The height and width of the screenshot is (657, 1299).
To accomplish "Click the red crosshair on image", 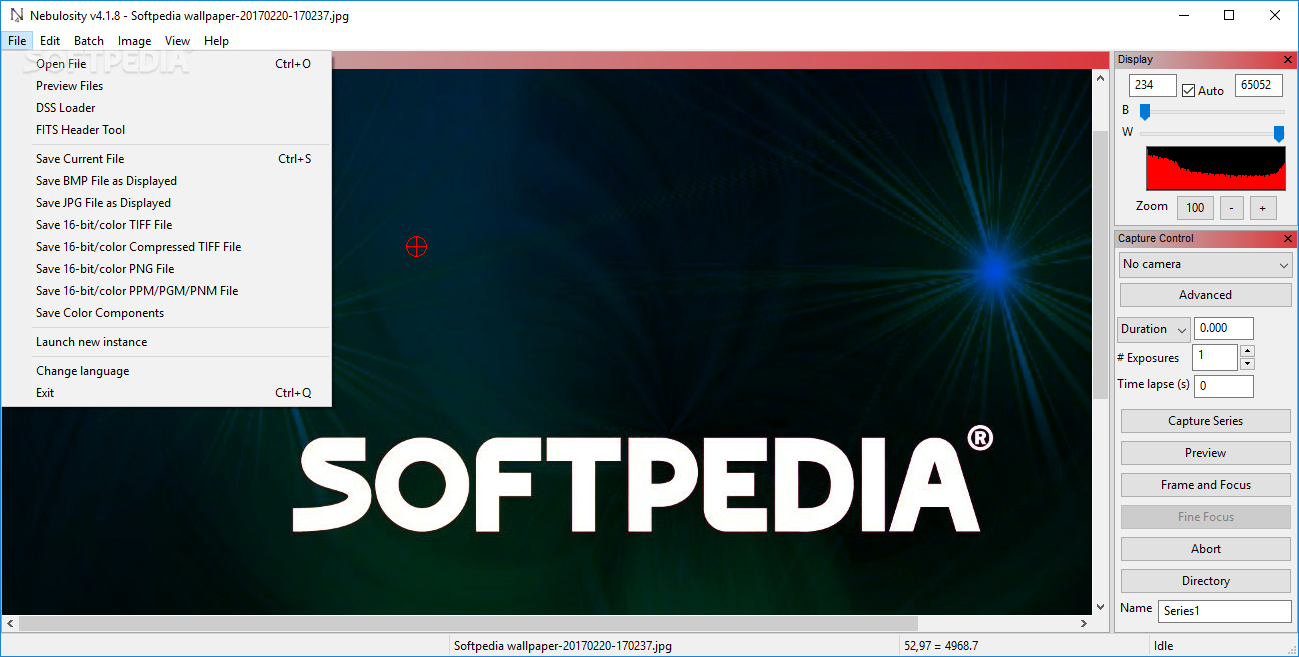I will [416, 246].
